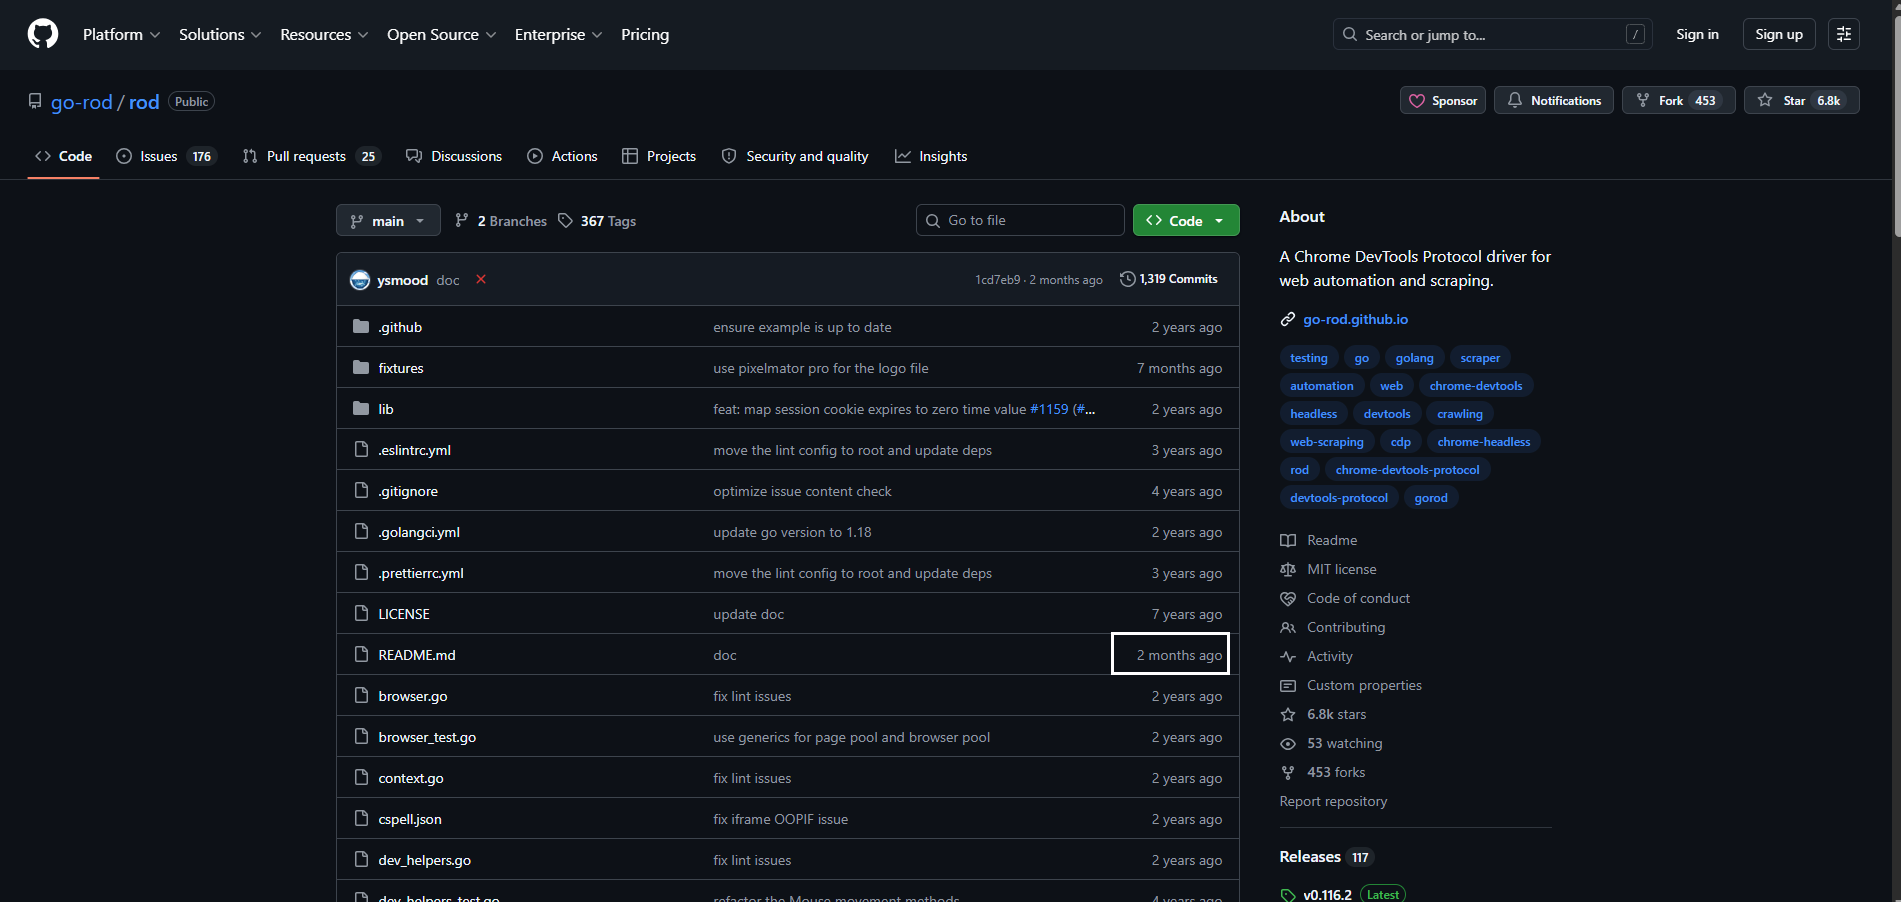Open the 2 Branches link

501,221
